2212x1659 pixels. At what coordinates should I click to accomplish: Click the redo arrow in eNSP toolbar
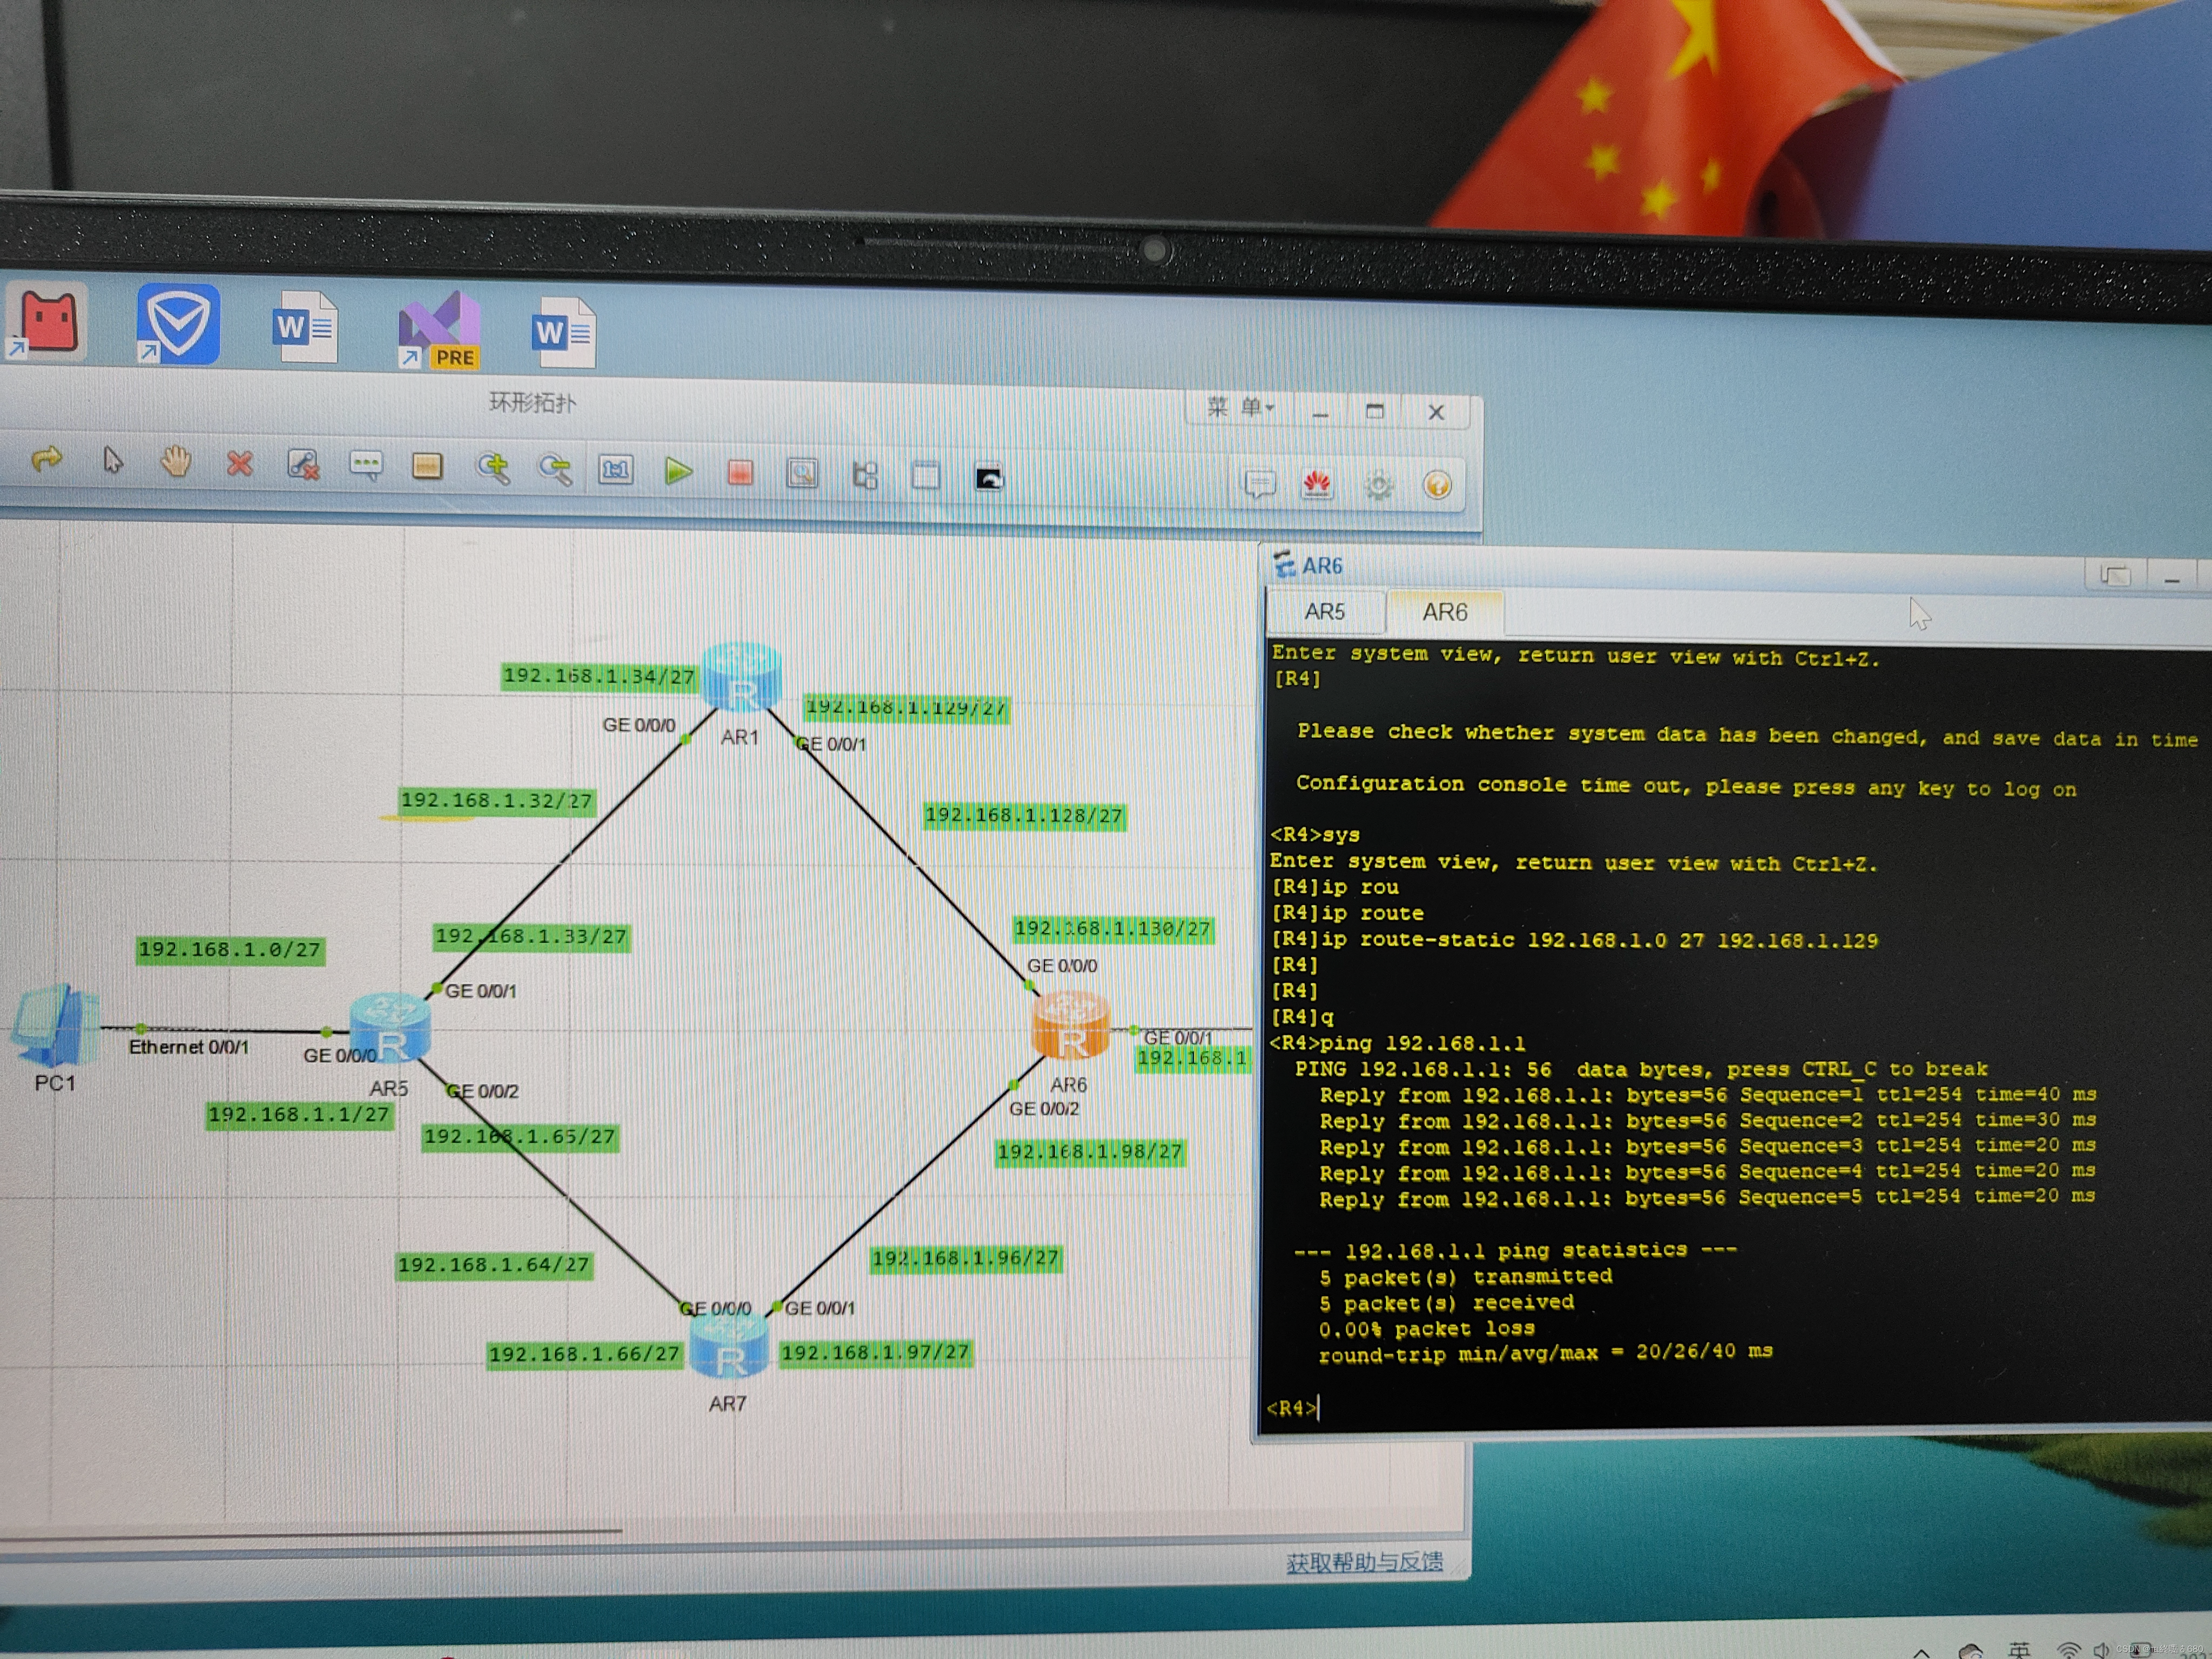(46, 460)
